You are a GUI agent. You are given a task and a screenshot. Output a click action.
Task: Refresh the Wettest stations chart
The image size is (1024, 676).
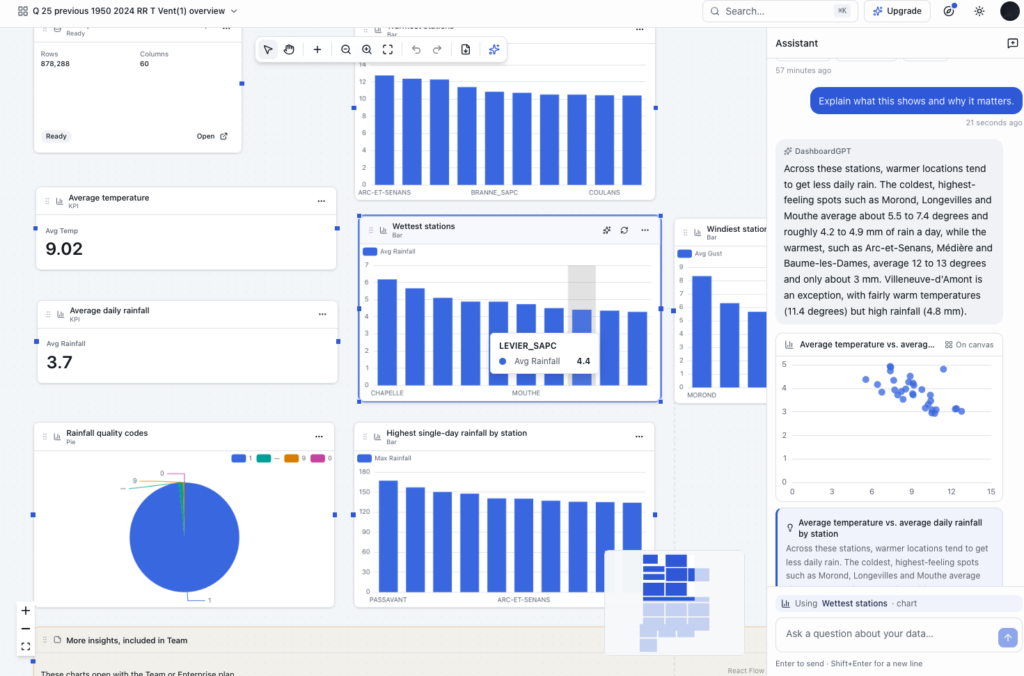(624, 230)
